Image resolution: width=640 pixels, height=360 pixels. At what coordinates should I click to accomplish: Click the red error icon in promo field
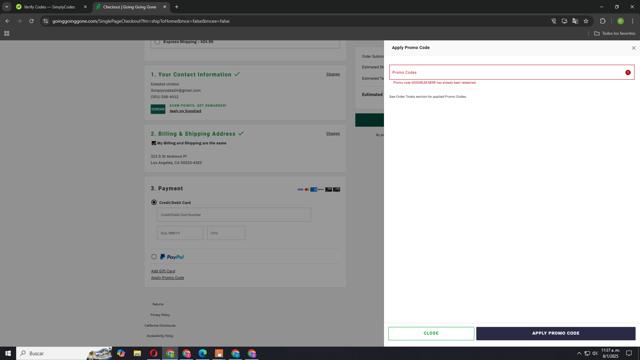click(x=628, y=72)
